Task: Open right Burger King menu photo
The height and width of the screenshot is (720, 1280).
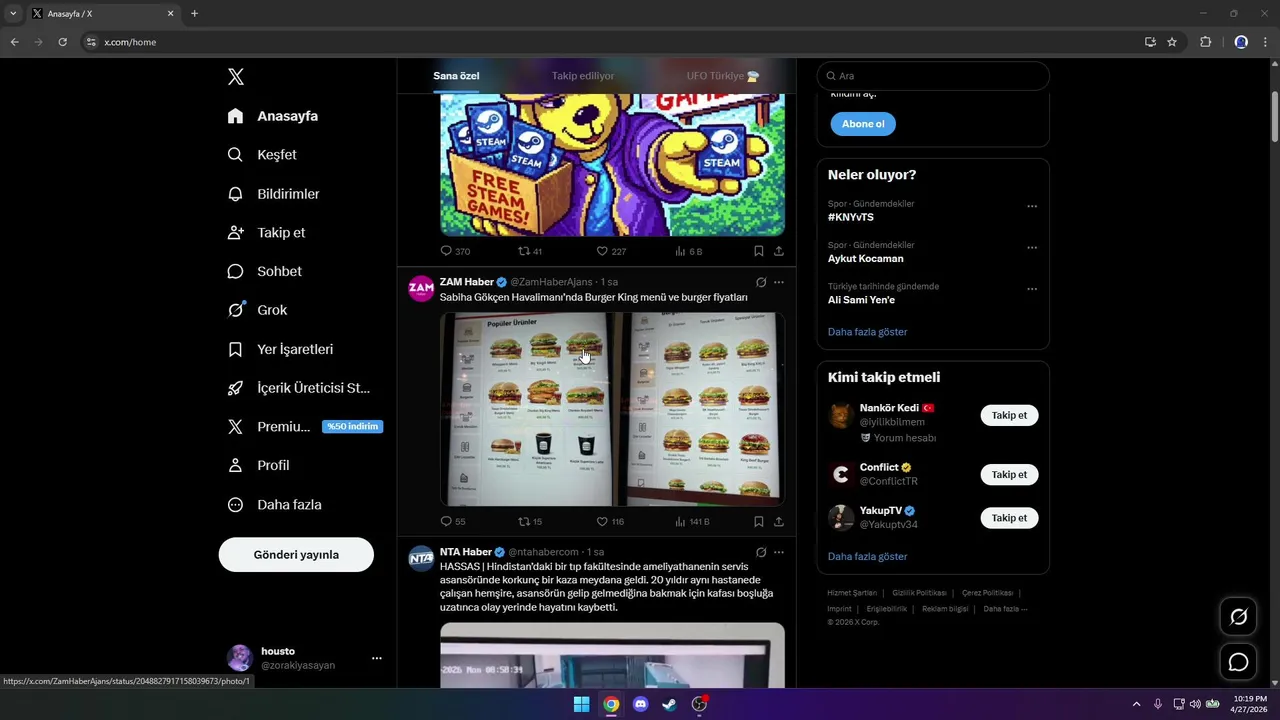Action: [x=699, y=409]
